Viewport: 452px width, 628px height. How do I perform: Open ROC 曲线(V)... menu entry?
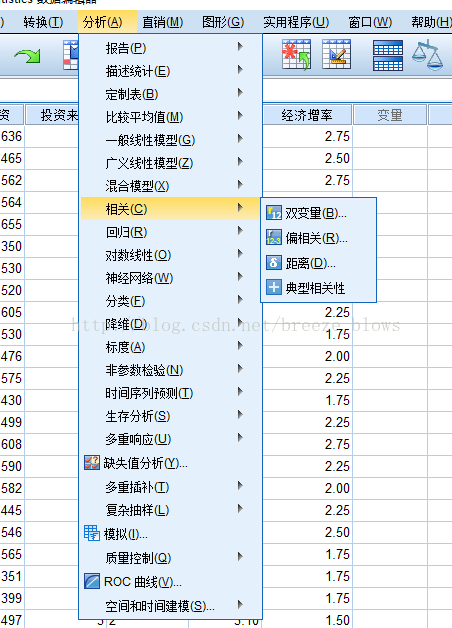pyautogui.click(x=171, y=581)
